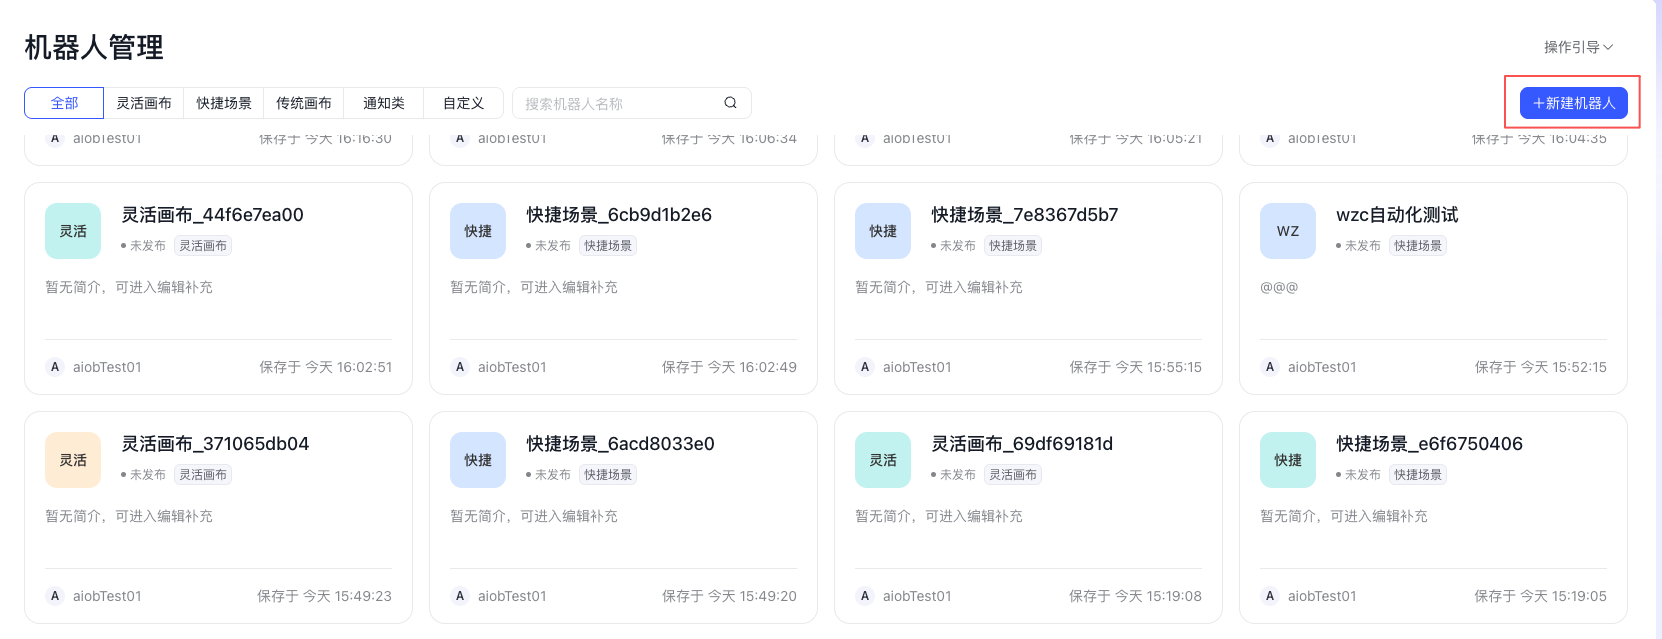Click the 灵活画布_44f6e7ea00 card avatar icon
Image resolution: width=1662 pixels, height=639 pixels.
point(73,231)
